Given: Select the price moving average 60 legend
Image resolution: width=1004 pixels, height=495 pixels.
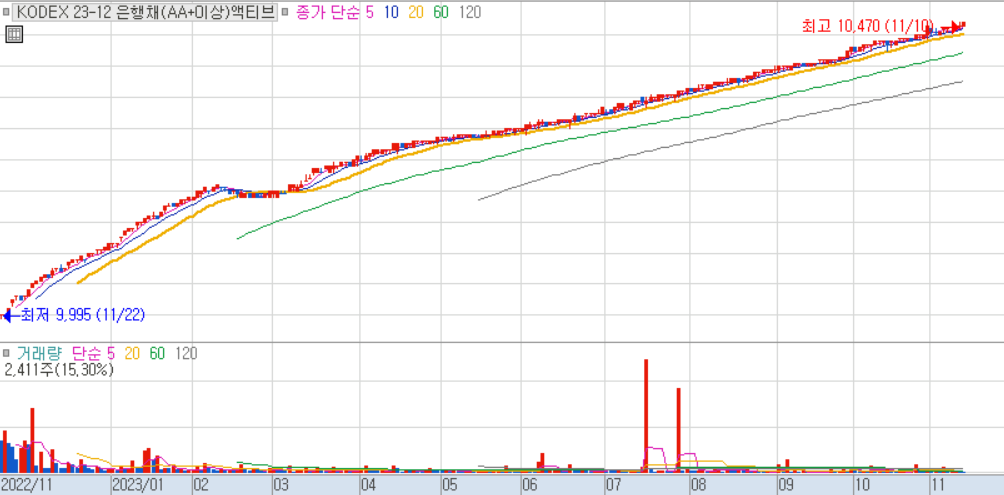Looking at the screenshot, I should [441, 12].
